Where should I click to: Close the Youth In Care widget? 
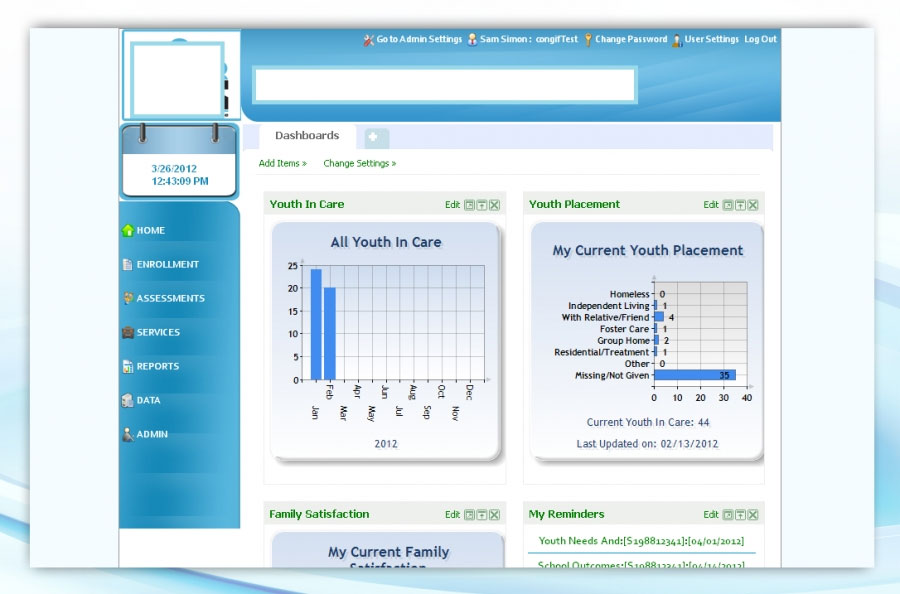(494, 205)
